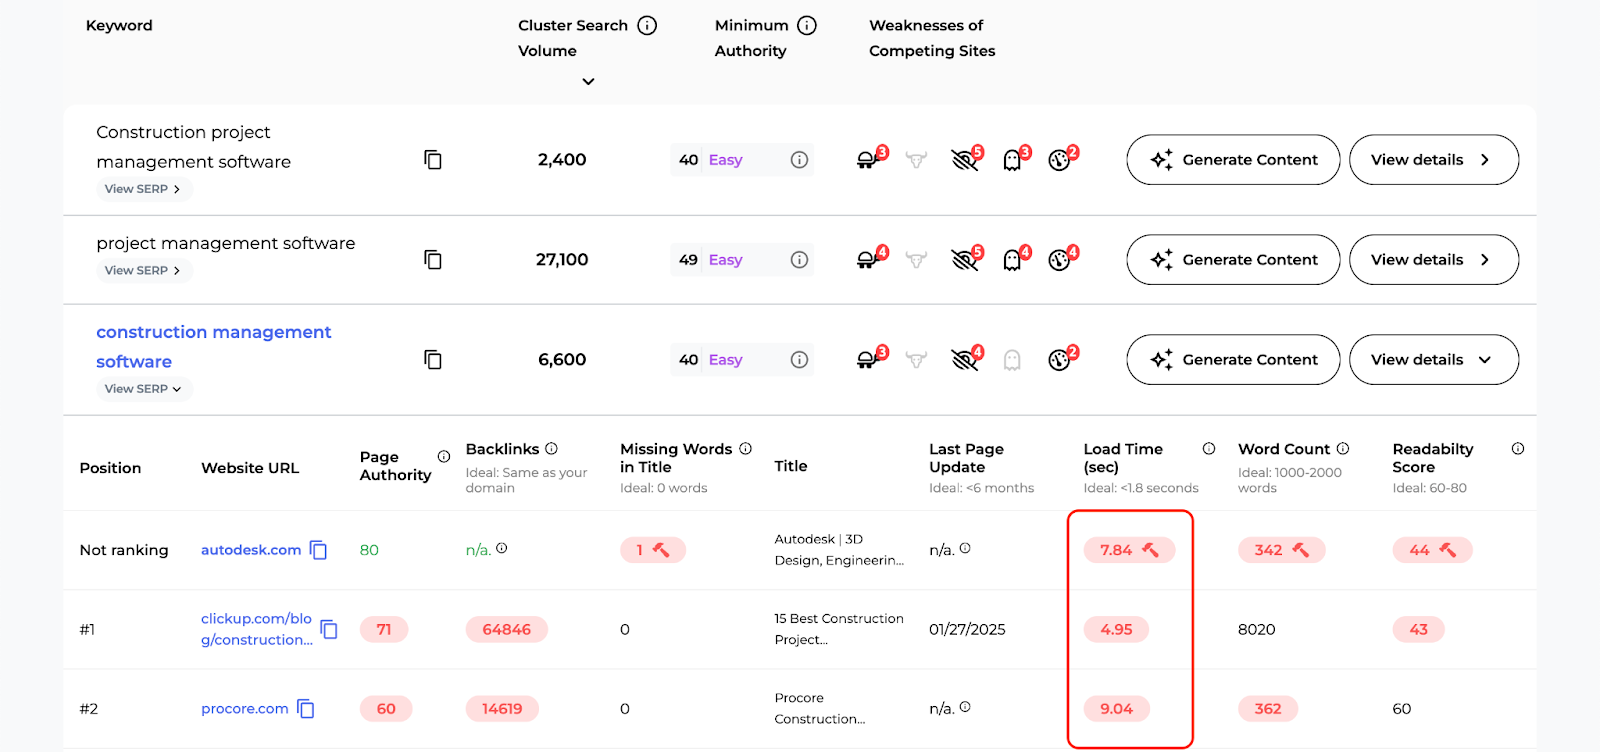
Task: Collapse View details for construction management software row
Action: [x=1432, y=359]
